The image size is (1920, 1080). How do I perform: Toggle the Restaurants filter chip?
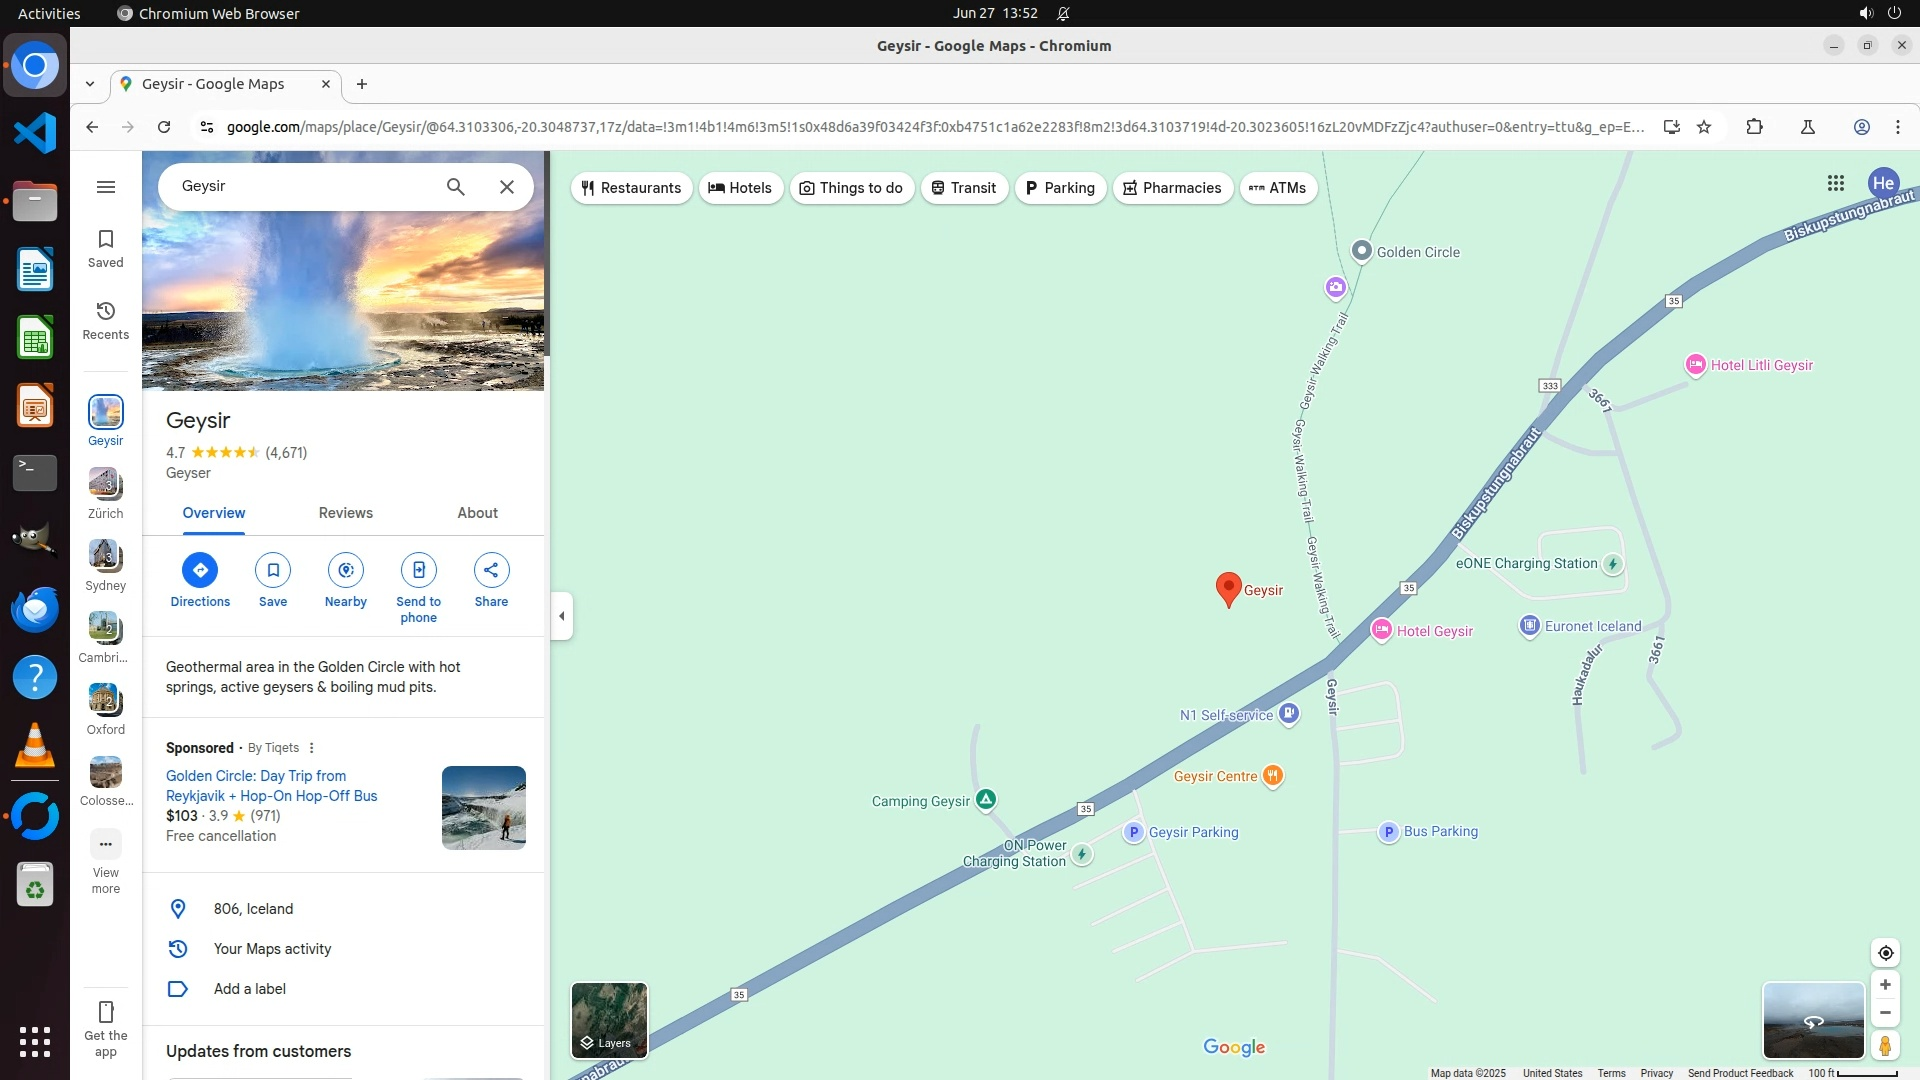[631, 188]
